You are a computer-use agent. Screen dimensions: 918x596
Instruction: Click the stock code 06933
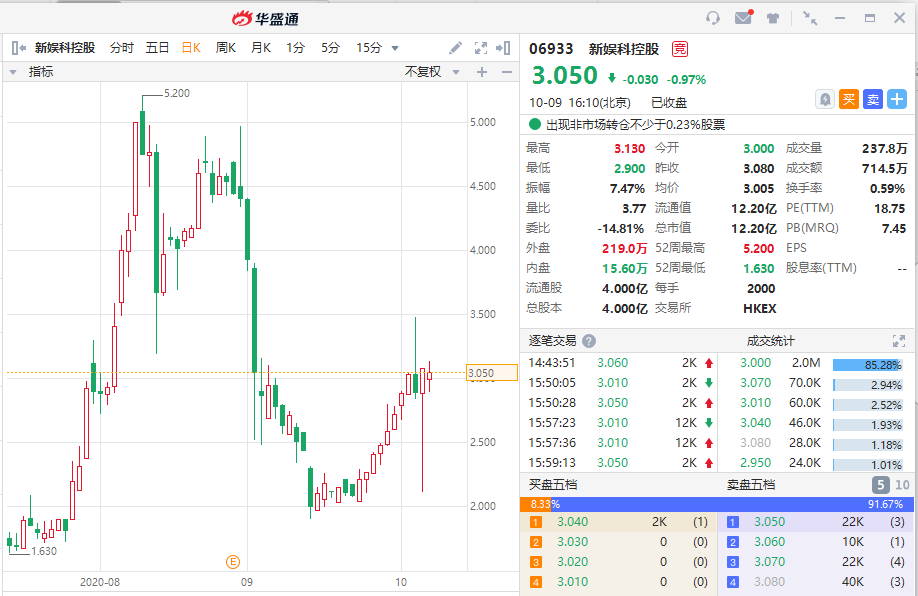tap(551, 49)
